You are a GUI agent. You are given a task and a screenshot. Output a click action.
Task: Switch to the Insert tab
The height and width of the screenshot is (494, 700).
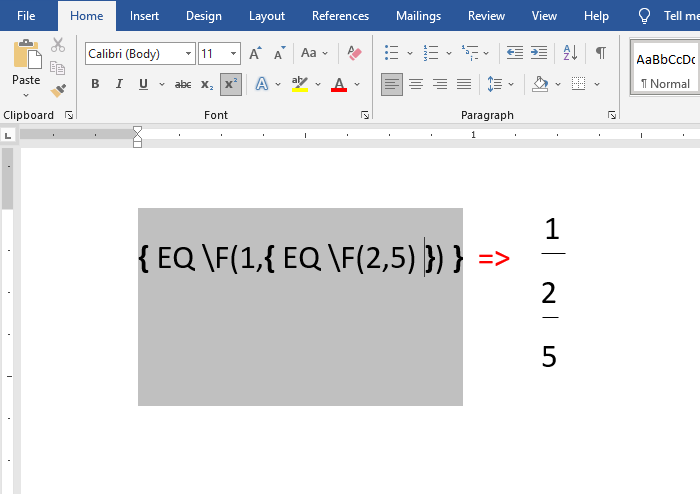[144, 16]
